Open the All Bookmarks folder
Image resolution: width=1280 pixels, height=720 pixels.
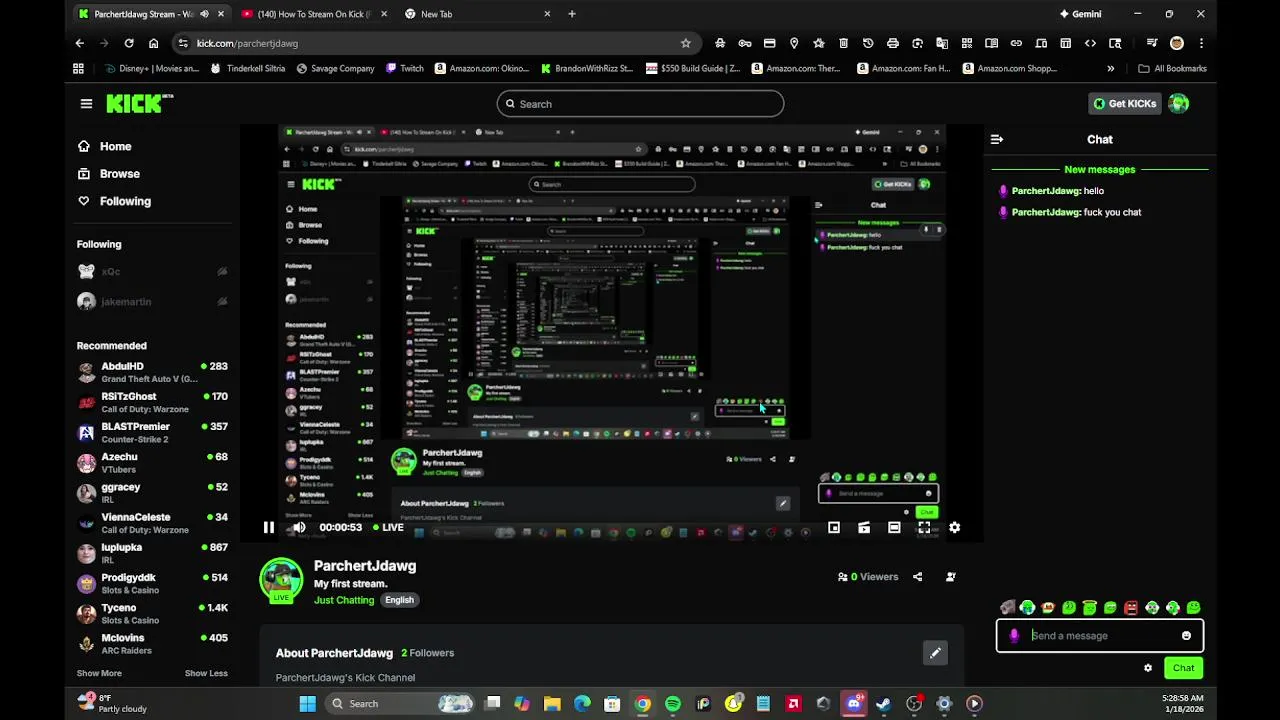(1173, 69)
